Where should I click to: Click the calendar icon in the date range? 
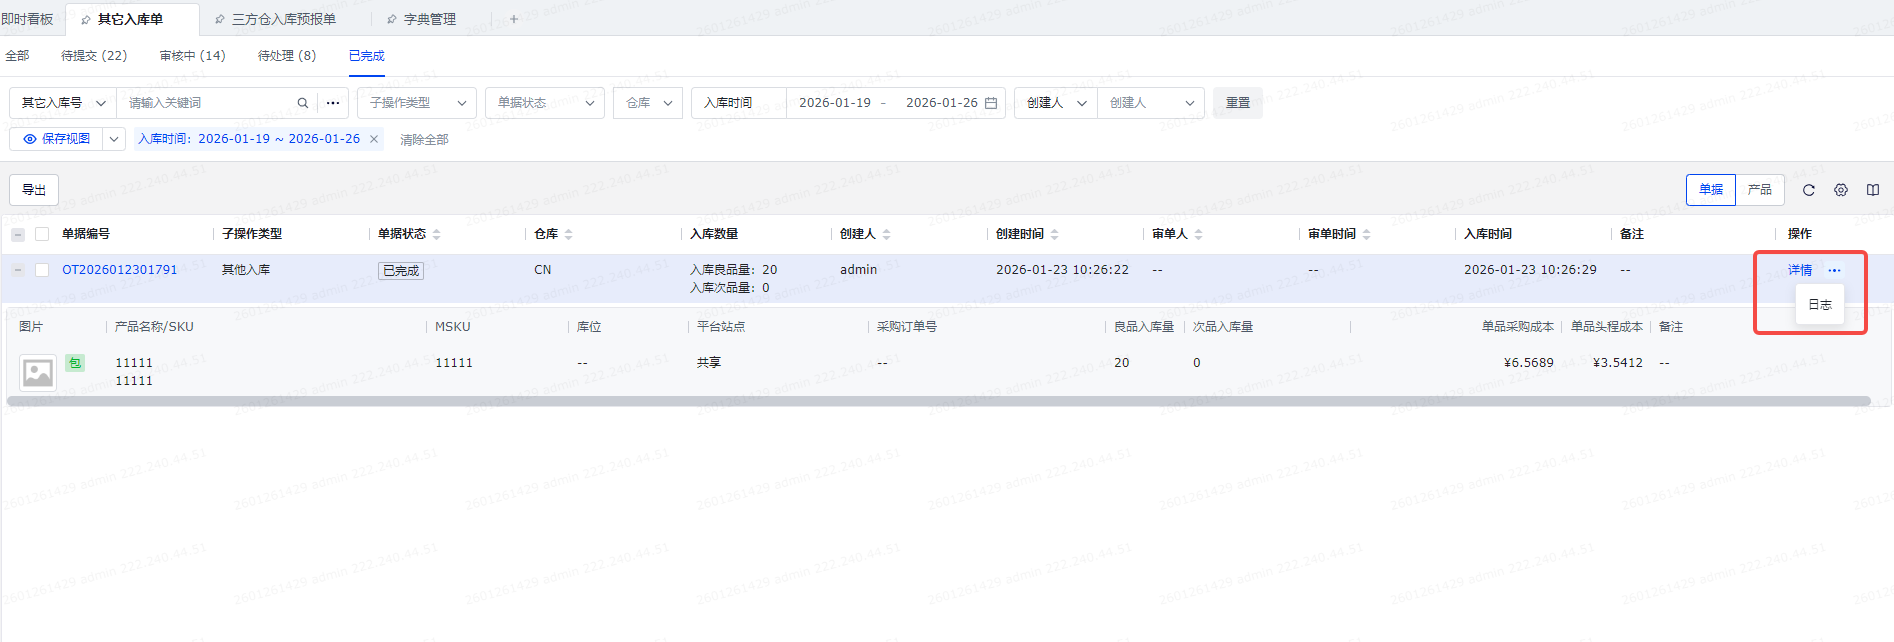(991, 103)
